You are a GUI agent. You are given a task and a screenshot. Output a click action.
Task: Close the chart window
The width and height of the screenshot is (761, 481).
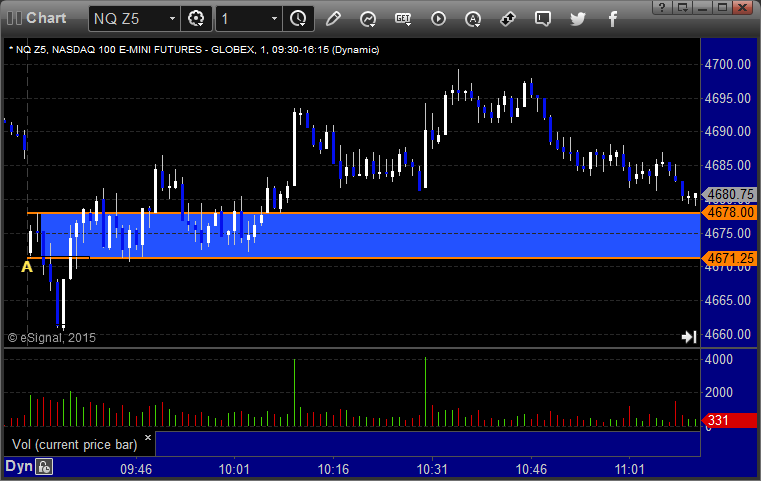click(743, 7)
